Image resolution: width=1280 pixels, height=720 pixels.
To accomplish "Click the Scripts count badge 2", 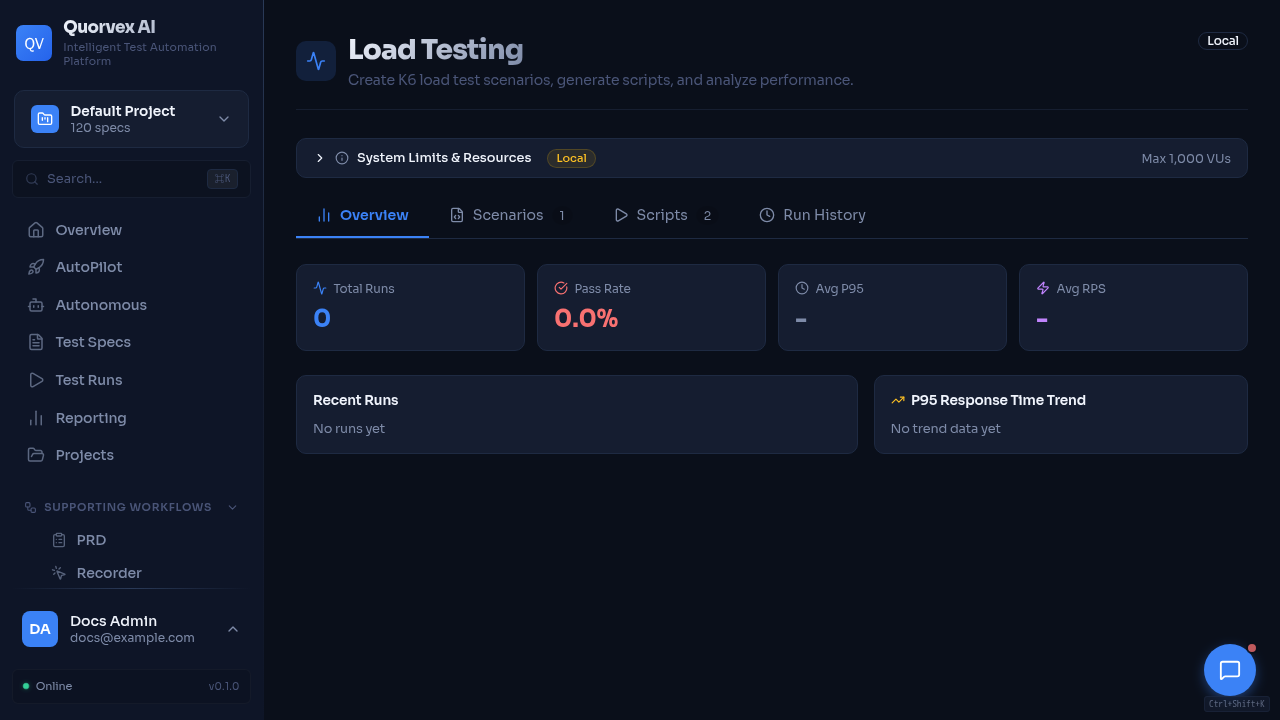I will tap(707, 215).
